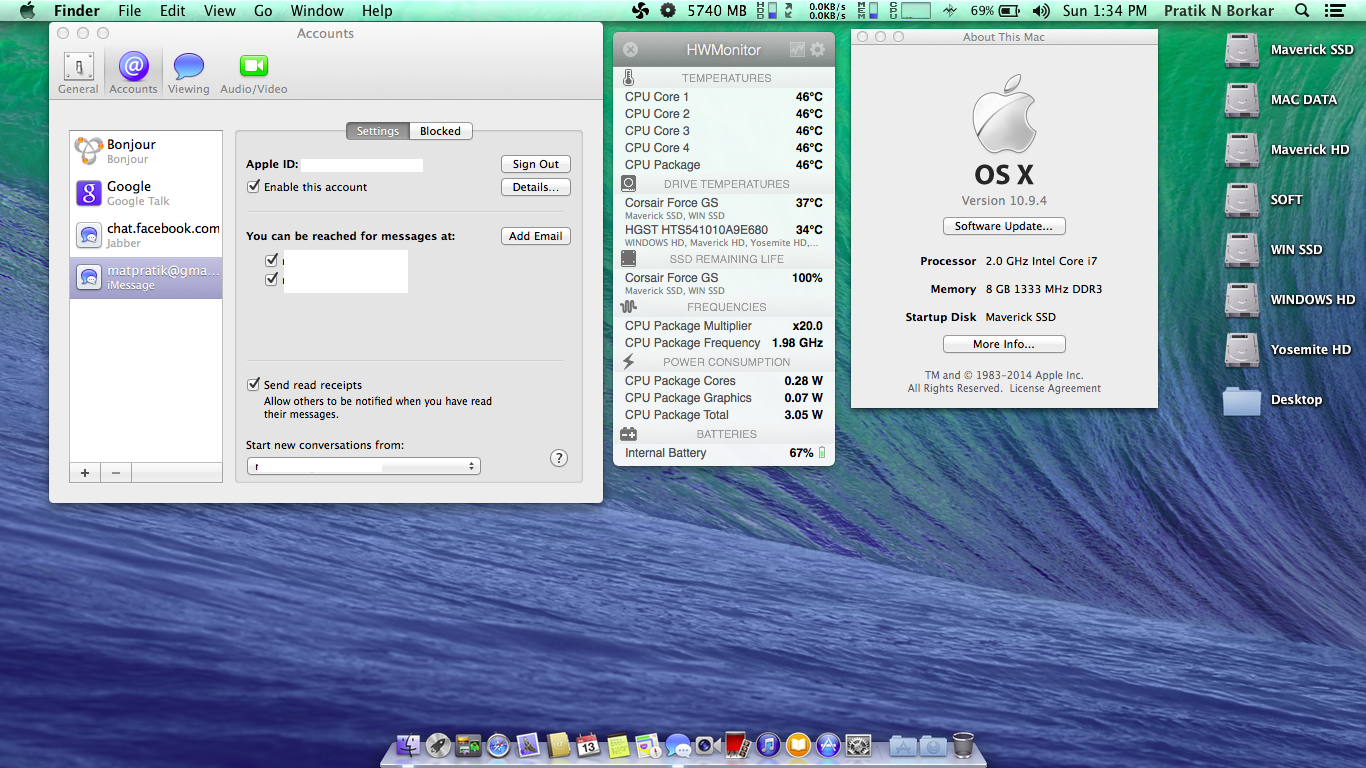This screenshot has width=1366, height=768.
Task: Open the Help menu
Action: point(377,11)
